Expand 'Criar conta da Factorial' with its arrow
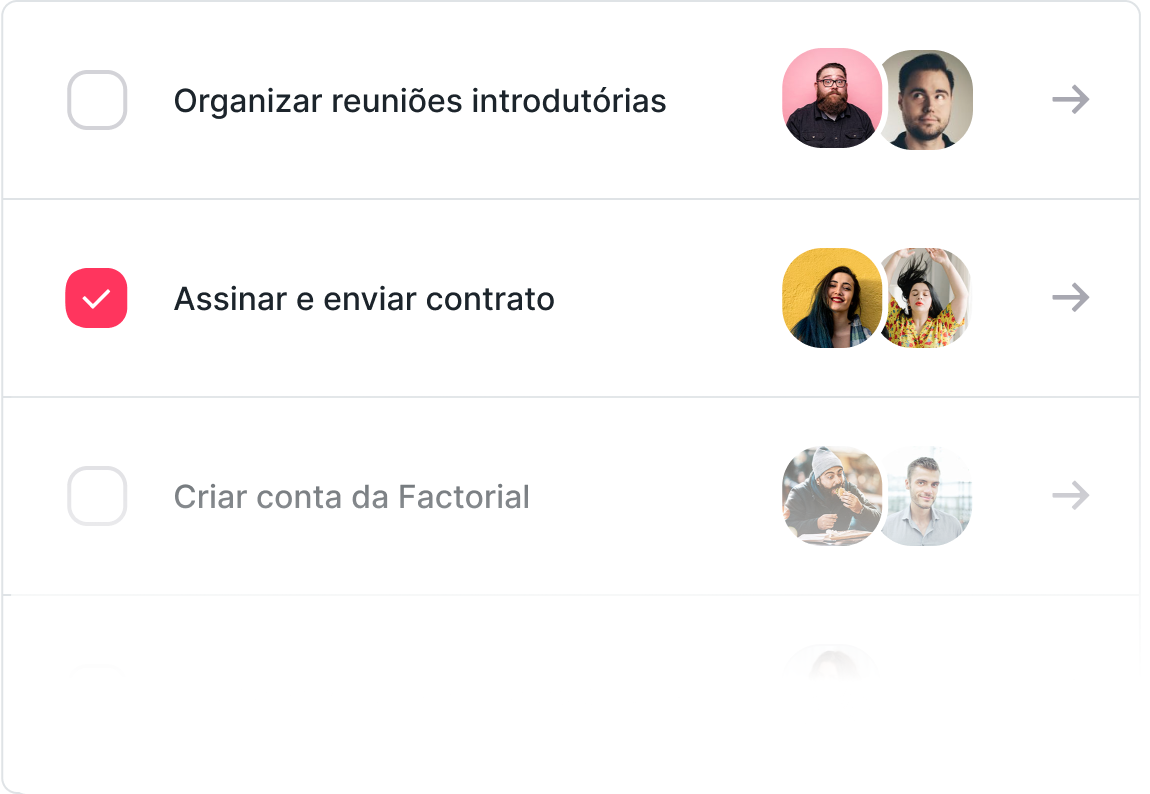 point(1070,496)
